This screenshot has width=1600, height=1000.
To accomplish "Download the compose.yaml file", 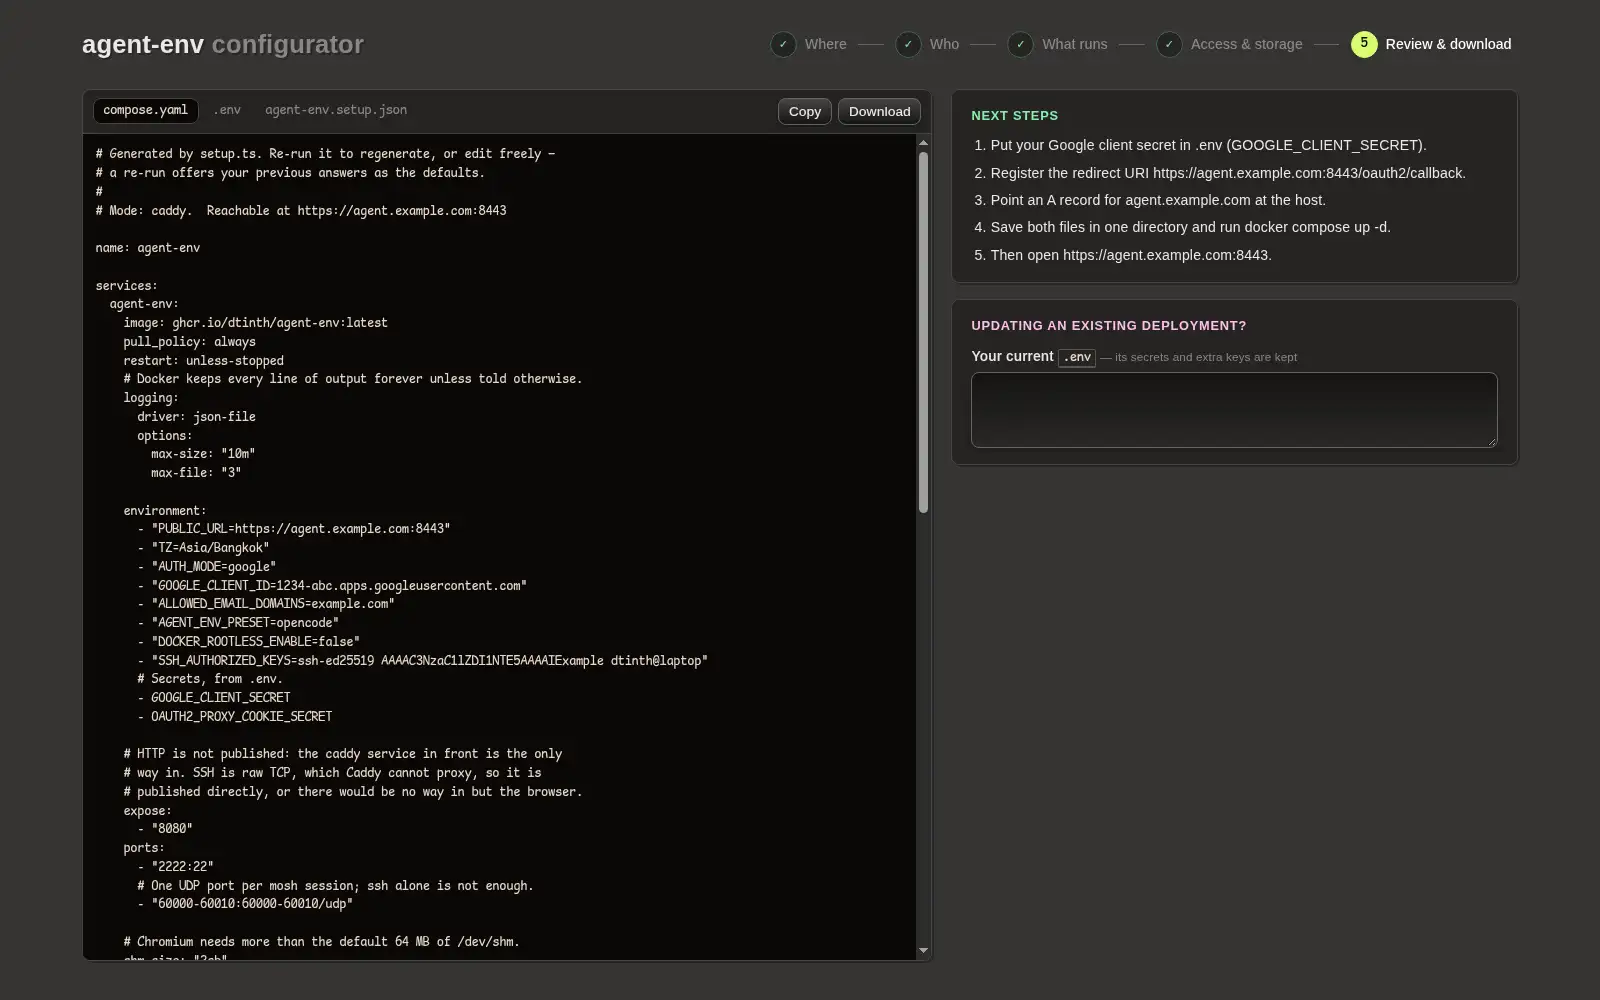I will (880, 111).
